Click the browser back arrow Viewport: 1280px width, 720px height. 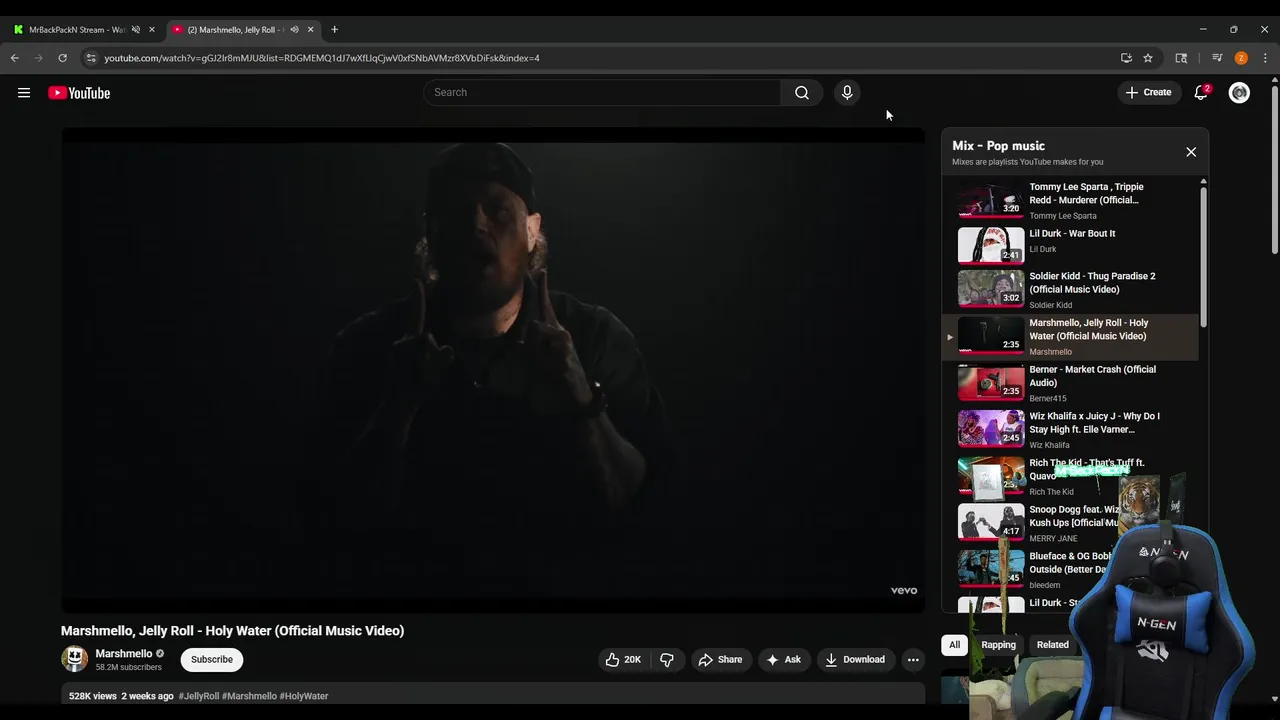15,58
